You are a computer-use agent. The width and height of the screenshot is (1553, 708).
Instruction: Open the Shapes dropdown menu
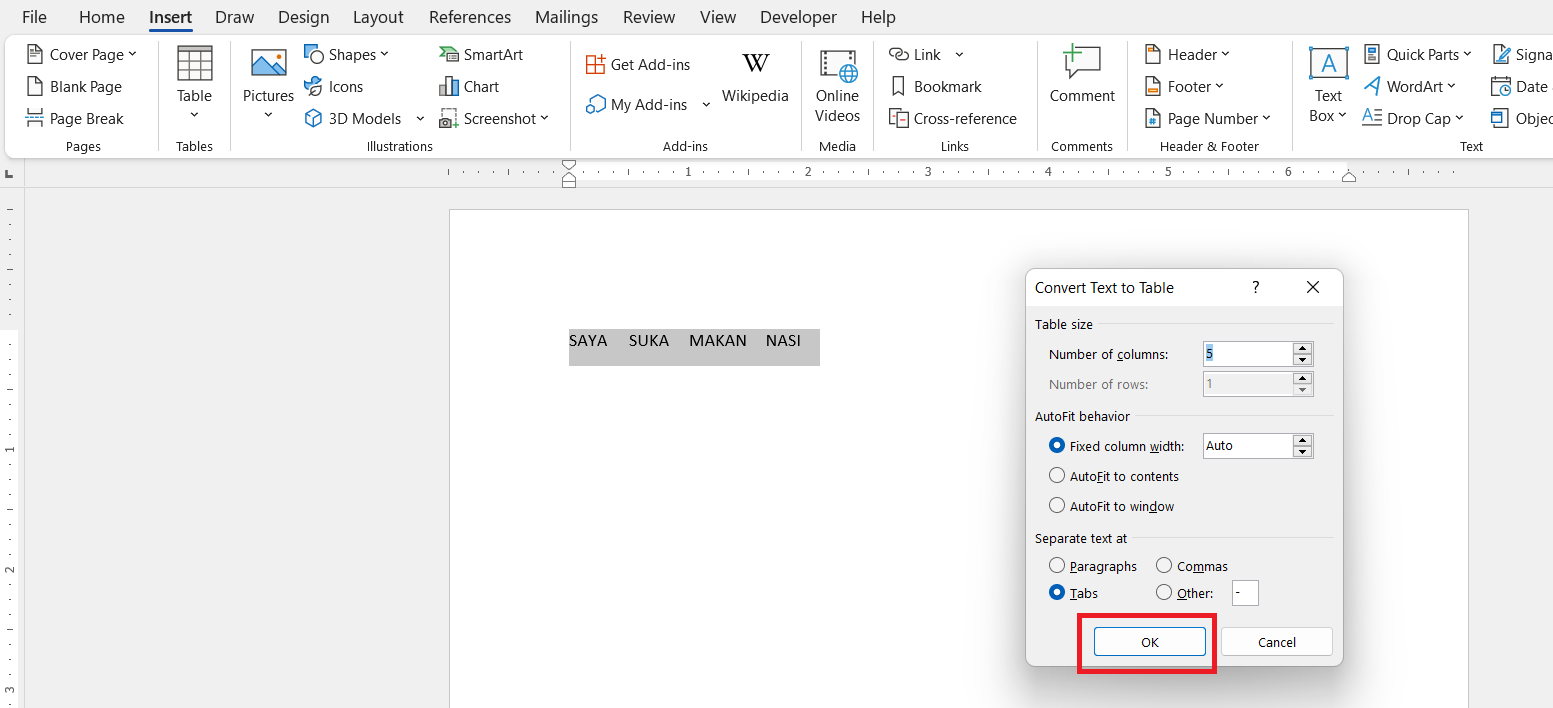pyautogui.click(x=346, y=55)
